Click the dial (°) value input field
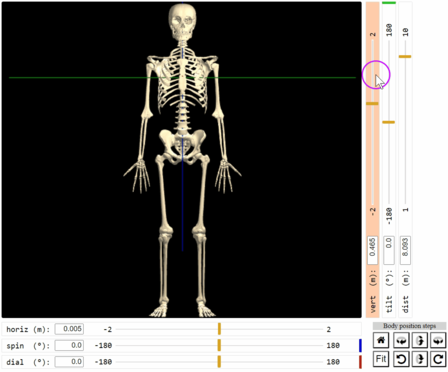Screen dimensions: 448x372 [x=69, y=362]
